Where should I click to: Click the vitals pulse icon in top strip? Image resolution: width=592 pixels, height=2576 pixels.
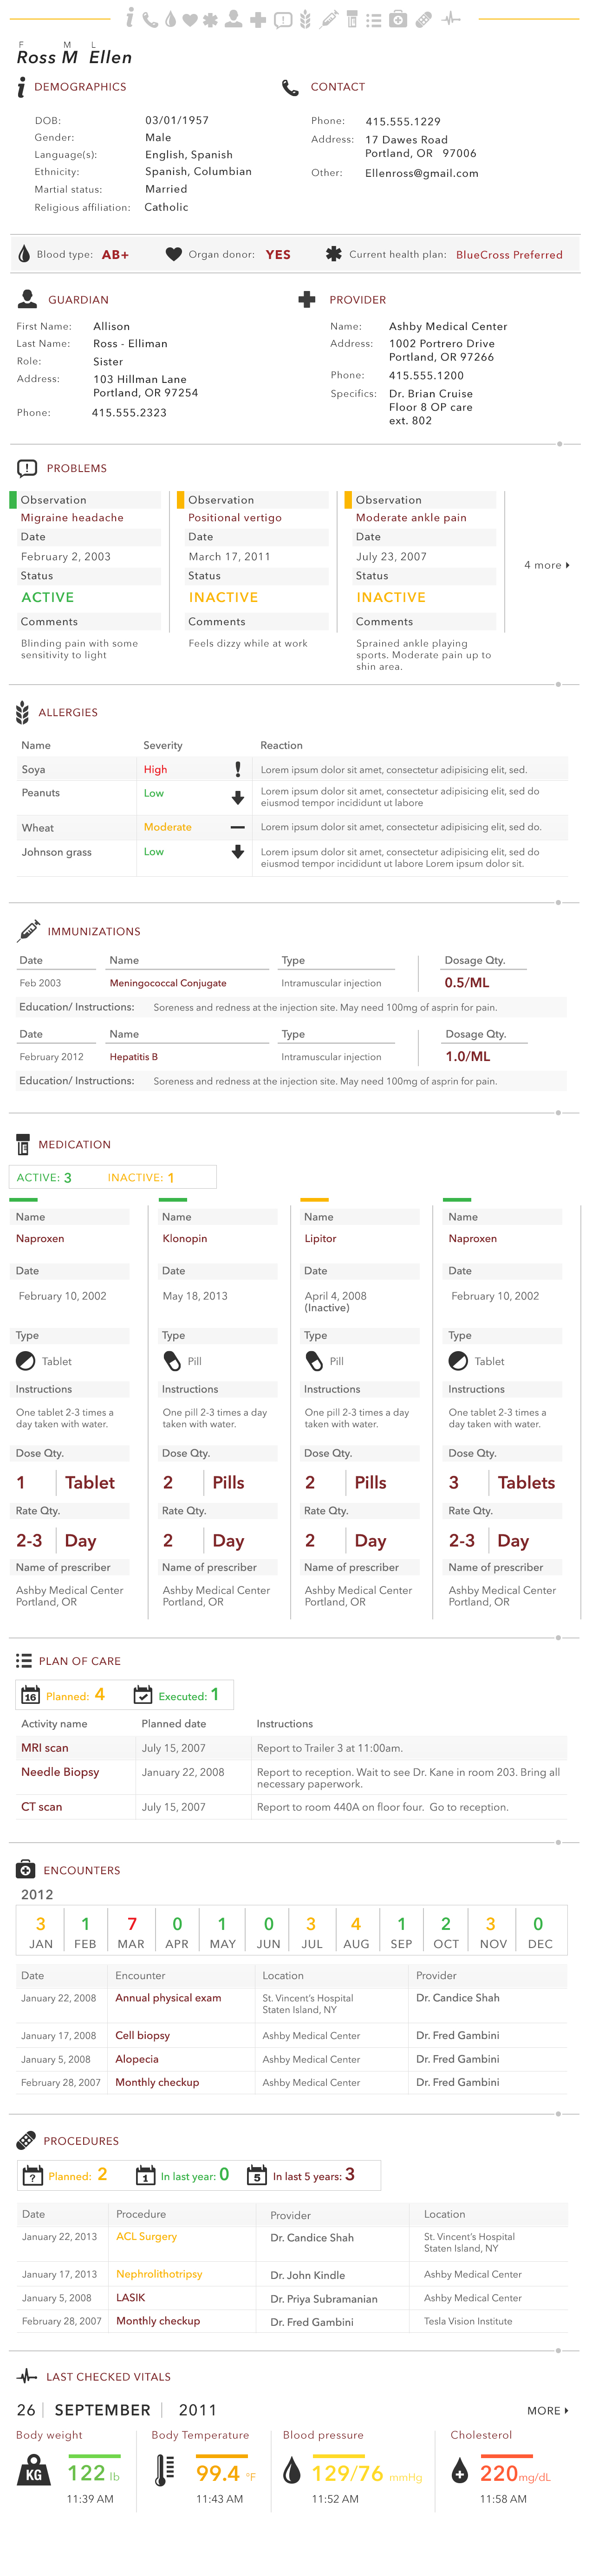point(452,19)
